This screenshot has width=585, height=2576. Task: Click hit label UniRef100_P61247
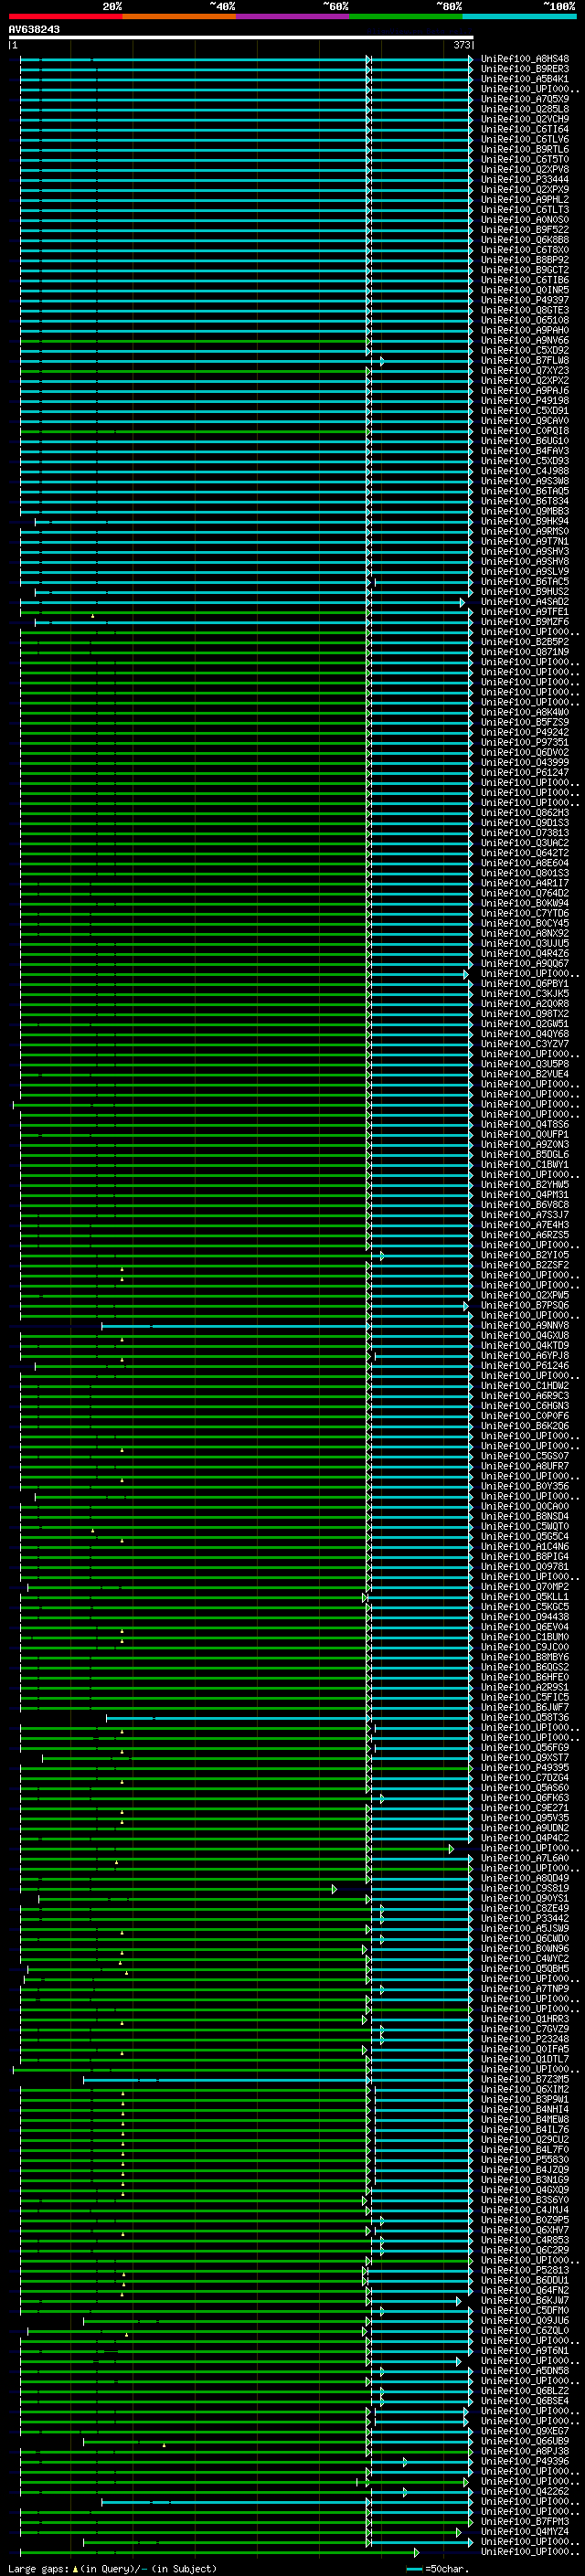pos(525,772)
